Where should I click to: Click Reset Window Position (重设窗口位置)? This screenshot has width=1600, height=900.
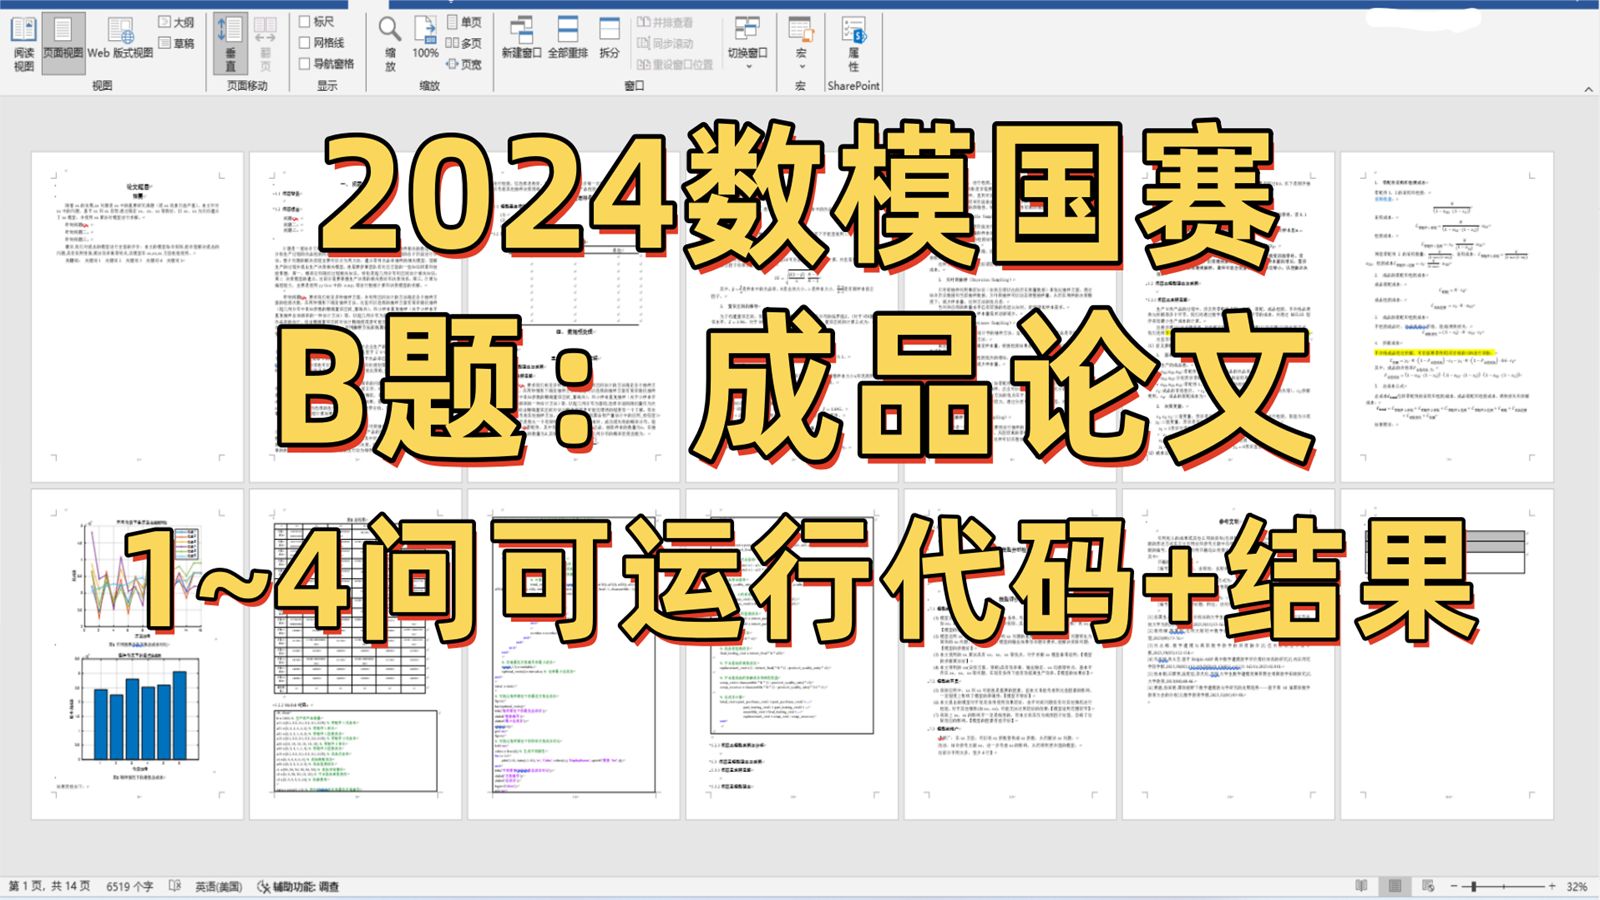click(x=675, y=64)
